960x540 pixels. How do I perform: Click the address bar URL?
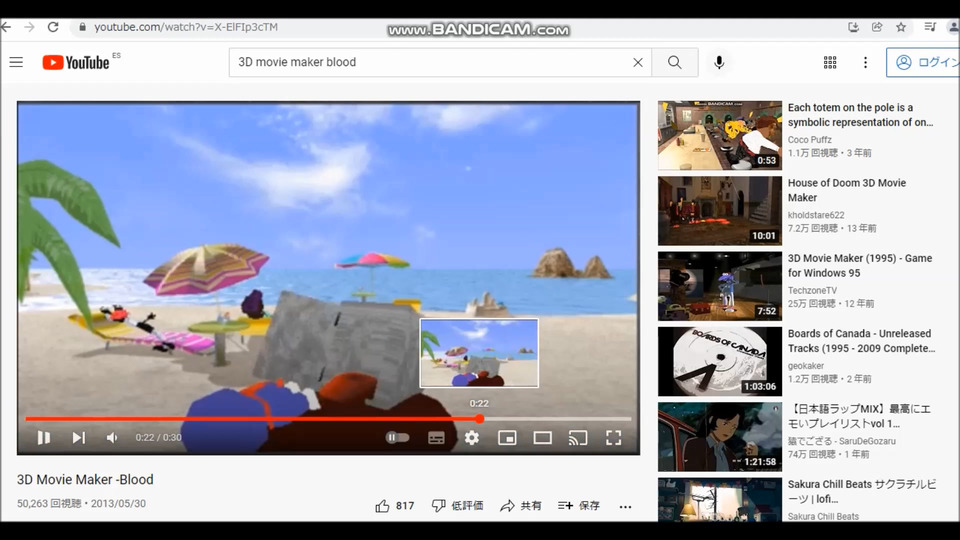point(186,27)
